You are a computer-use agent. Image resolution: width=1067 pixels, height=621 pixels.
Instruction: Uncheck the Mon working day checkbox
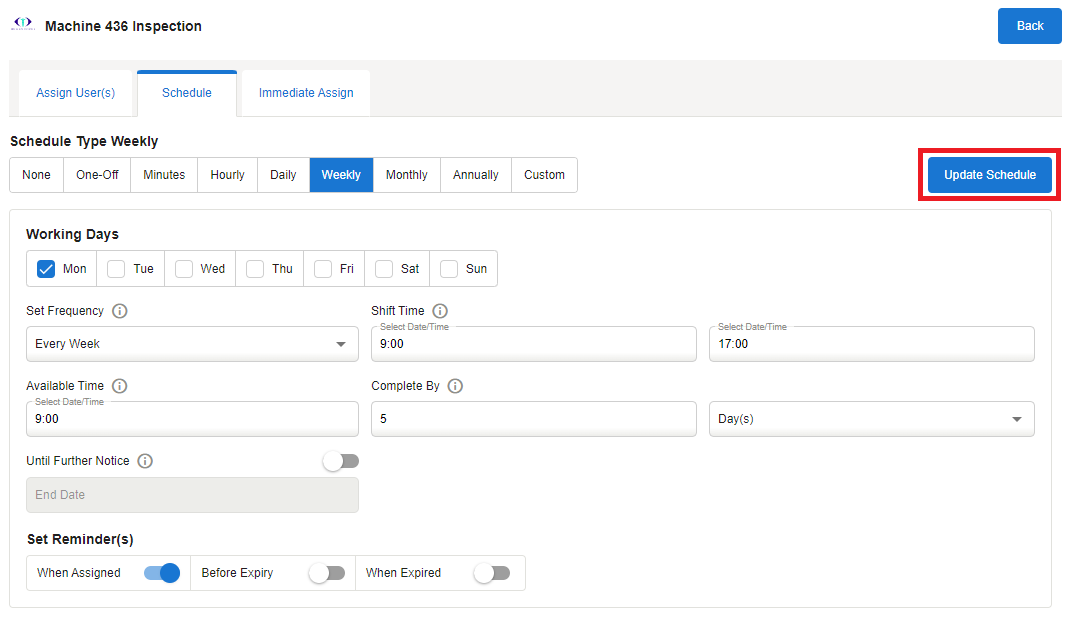[46, 269]
